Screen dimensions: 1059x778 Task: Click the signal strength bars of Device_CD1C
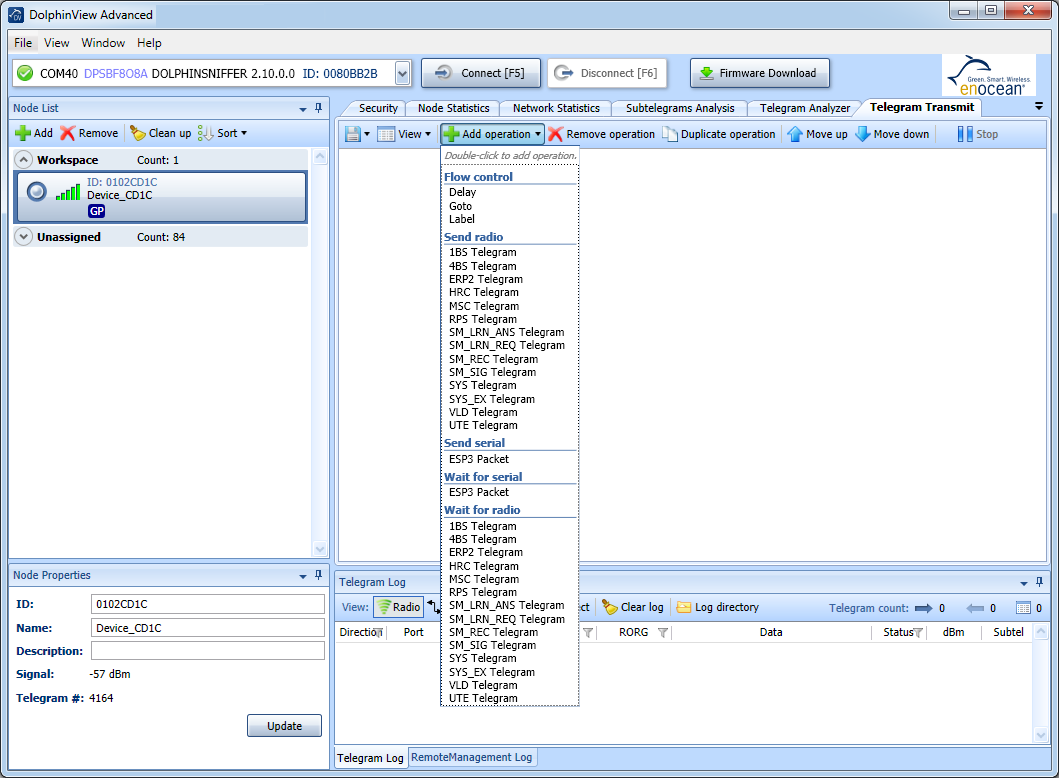(x=68, y=192)
